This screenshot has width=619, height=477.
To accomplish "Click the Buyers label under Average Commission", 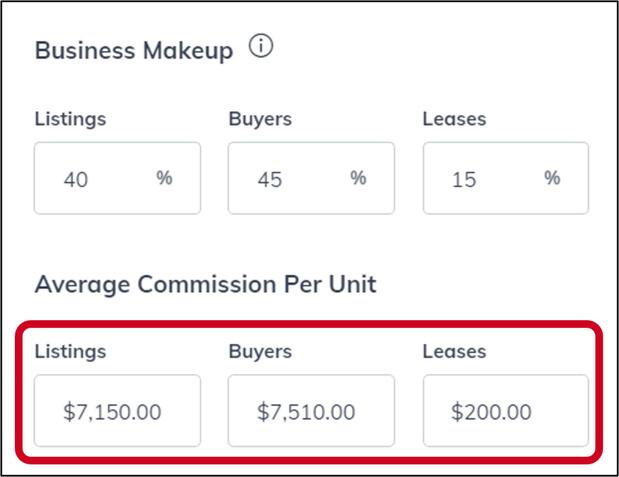I will 260,352.
